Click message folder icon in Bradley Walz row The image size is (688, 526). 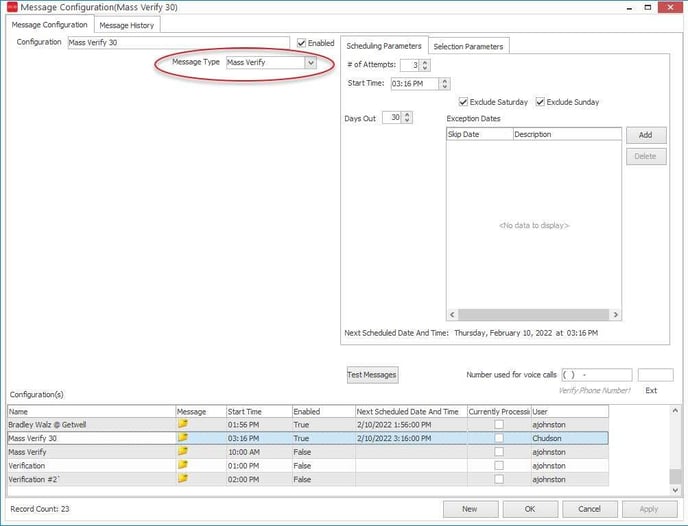[x=183, y=424]
